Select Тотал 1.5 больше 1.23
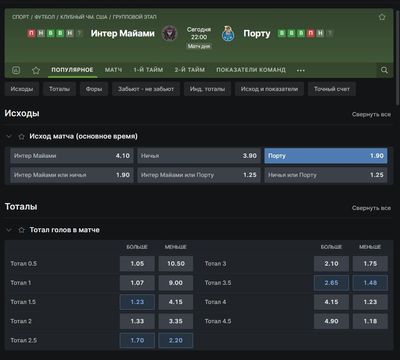 click(x=137, y=302)
